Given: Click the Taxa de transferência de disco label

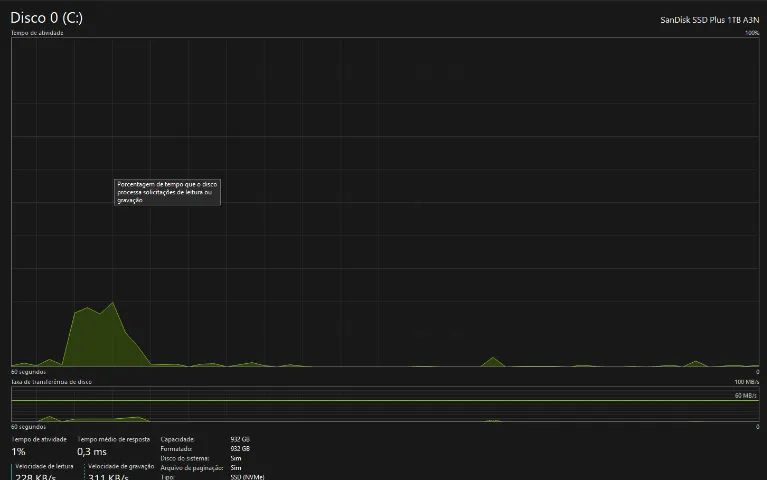Looking at the screenshot, I should (51, 382).
